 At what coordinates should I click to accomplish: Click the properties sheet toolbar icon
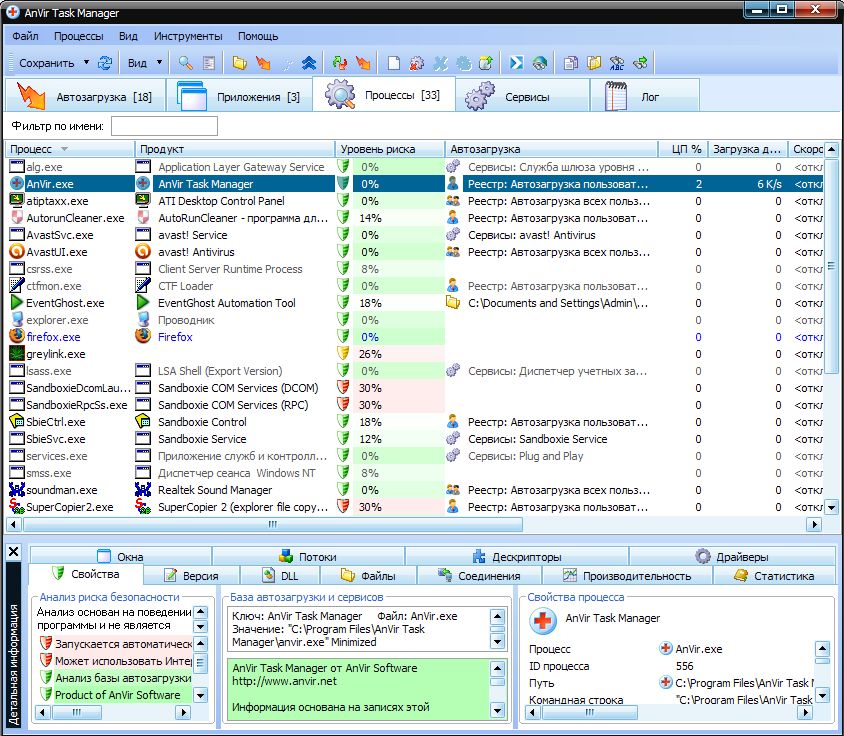[x=209, y=63]
